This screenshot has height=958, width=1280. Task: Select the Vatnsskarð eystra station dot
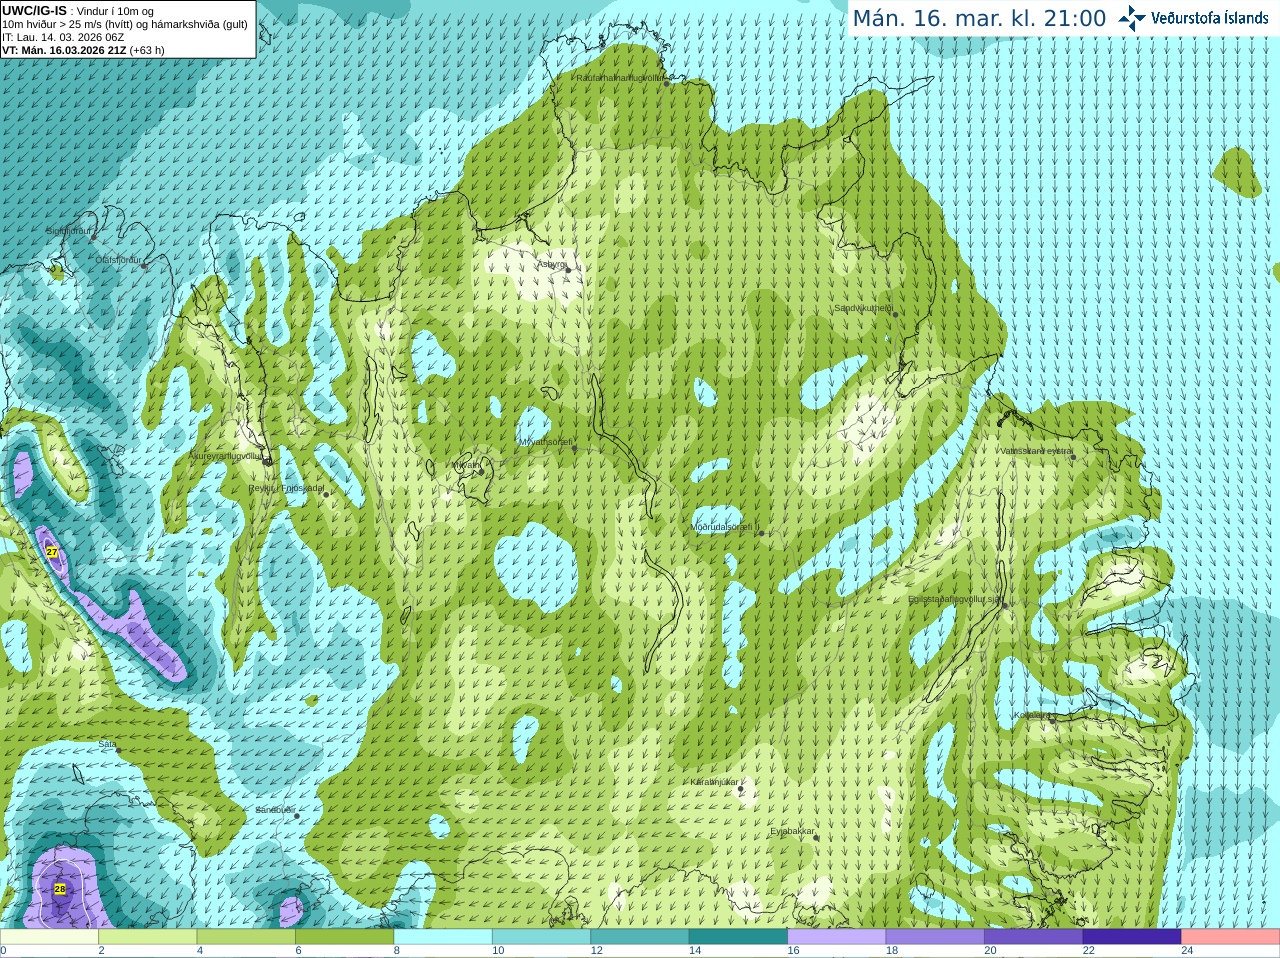tap(1072, 457)
